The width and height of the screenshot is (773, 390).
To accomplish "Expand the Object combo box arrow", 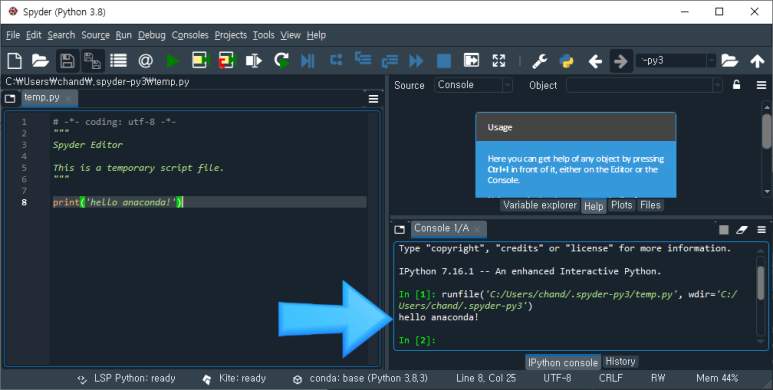I will coord(717,85).
